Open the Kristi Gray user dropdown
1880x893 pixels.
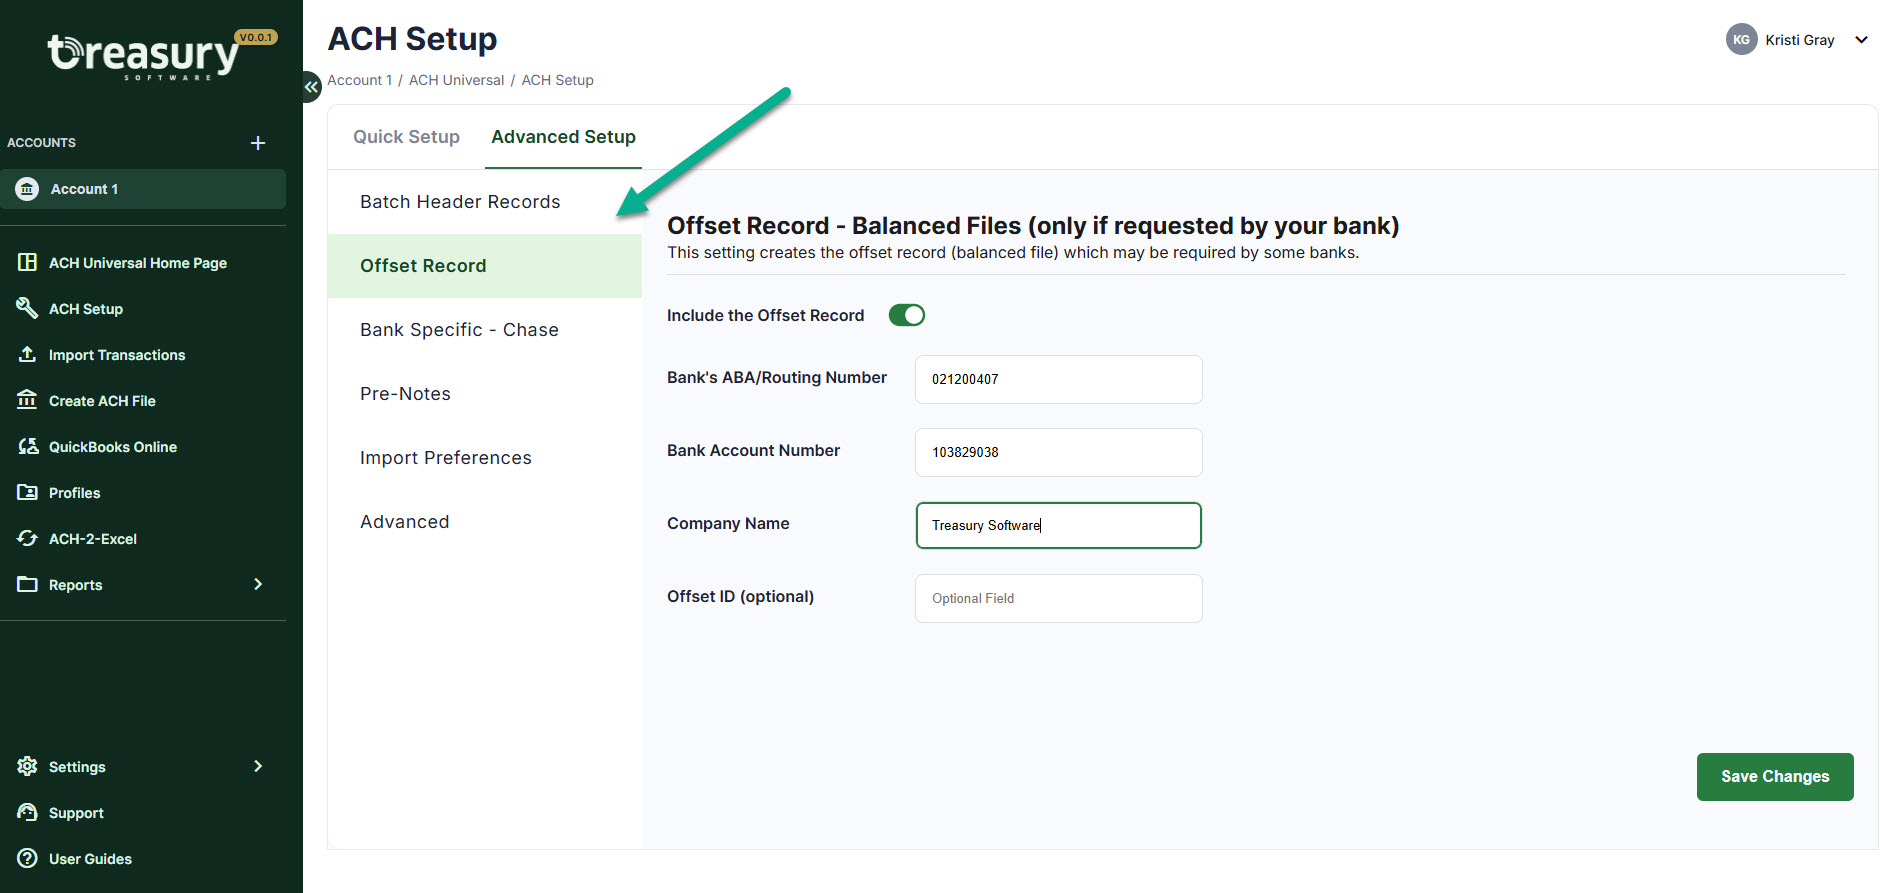[1860, 40]
